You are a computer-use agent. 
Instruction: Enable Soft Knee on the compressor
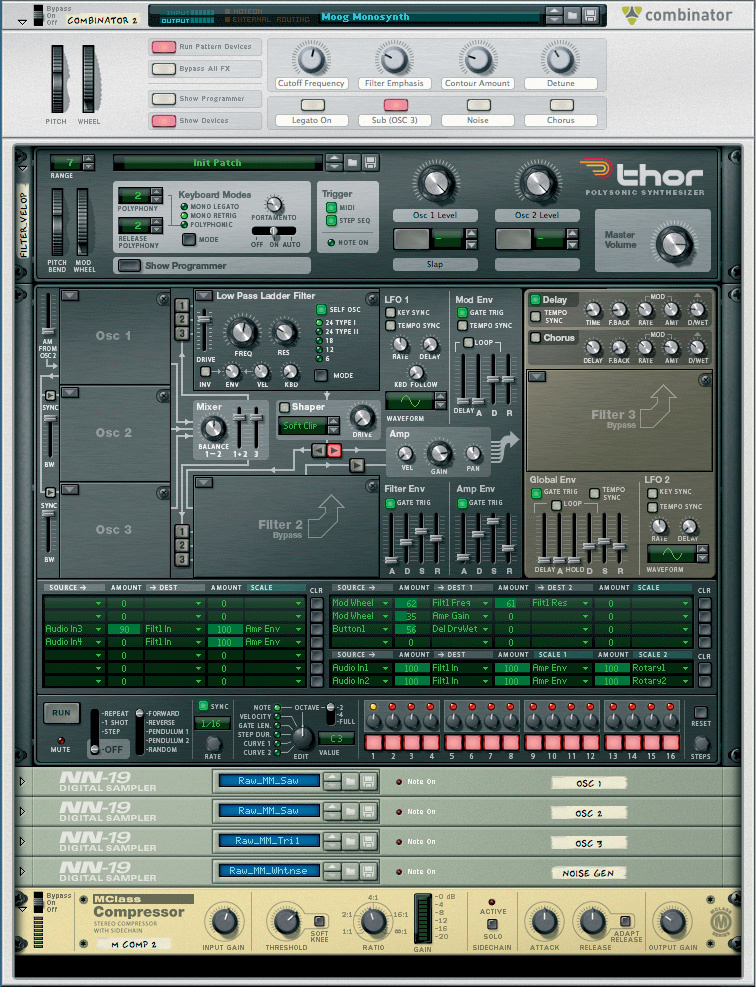click(319, 920)
